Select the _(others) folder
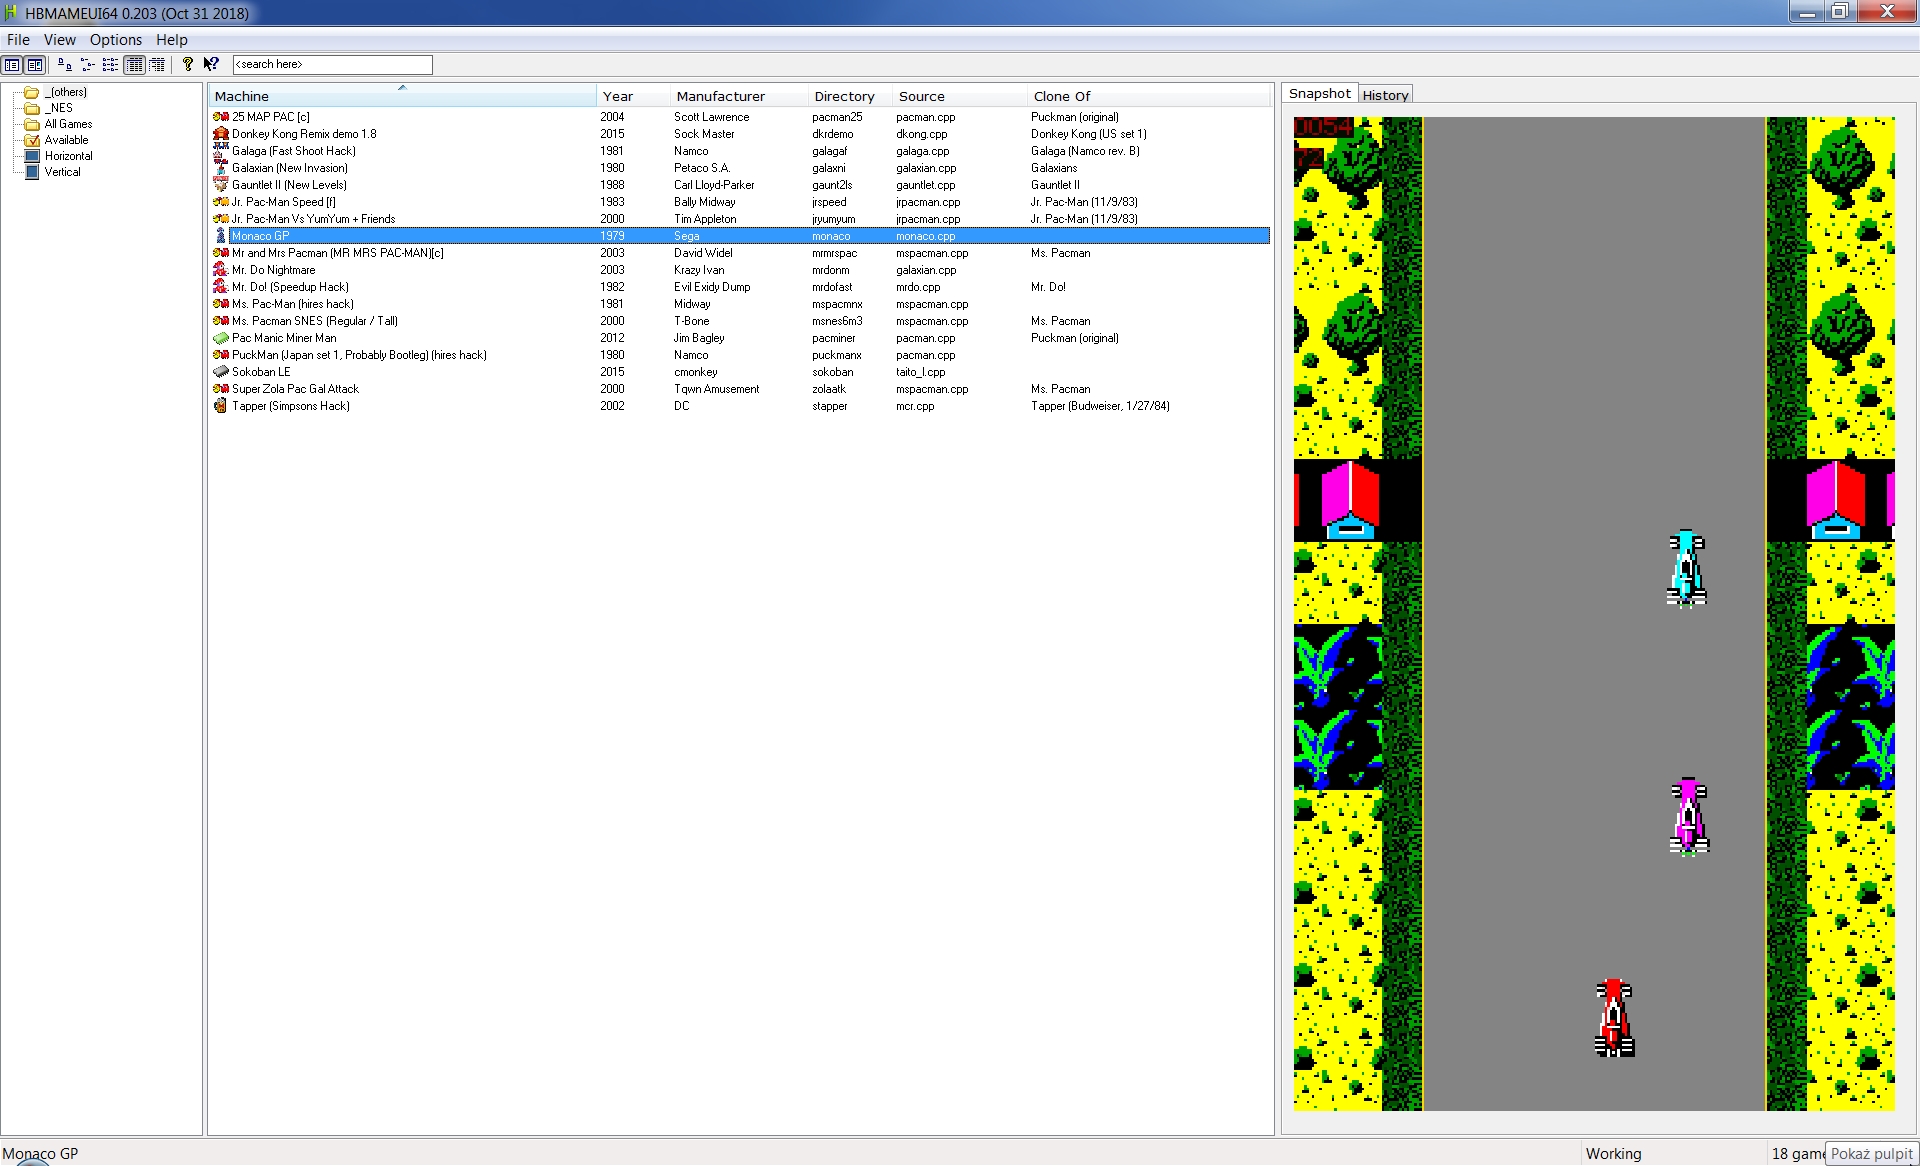1920x1166 pixels. click(x=65, y=92)
